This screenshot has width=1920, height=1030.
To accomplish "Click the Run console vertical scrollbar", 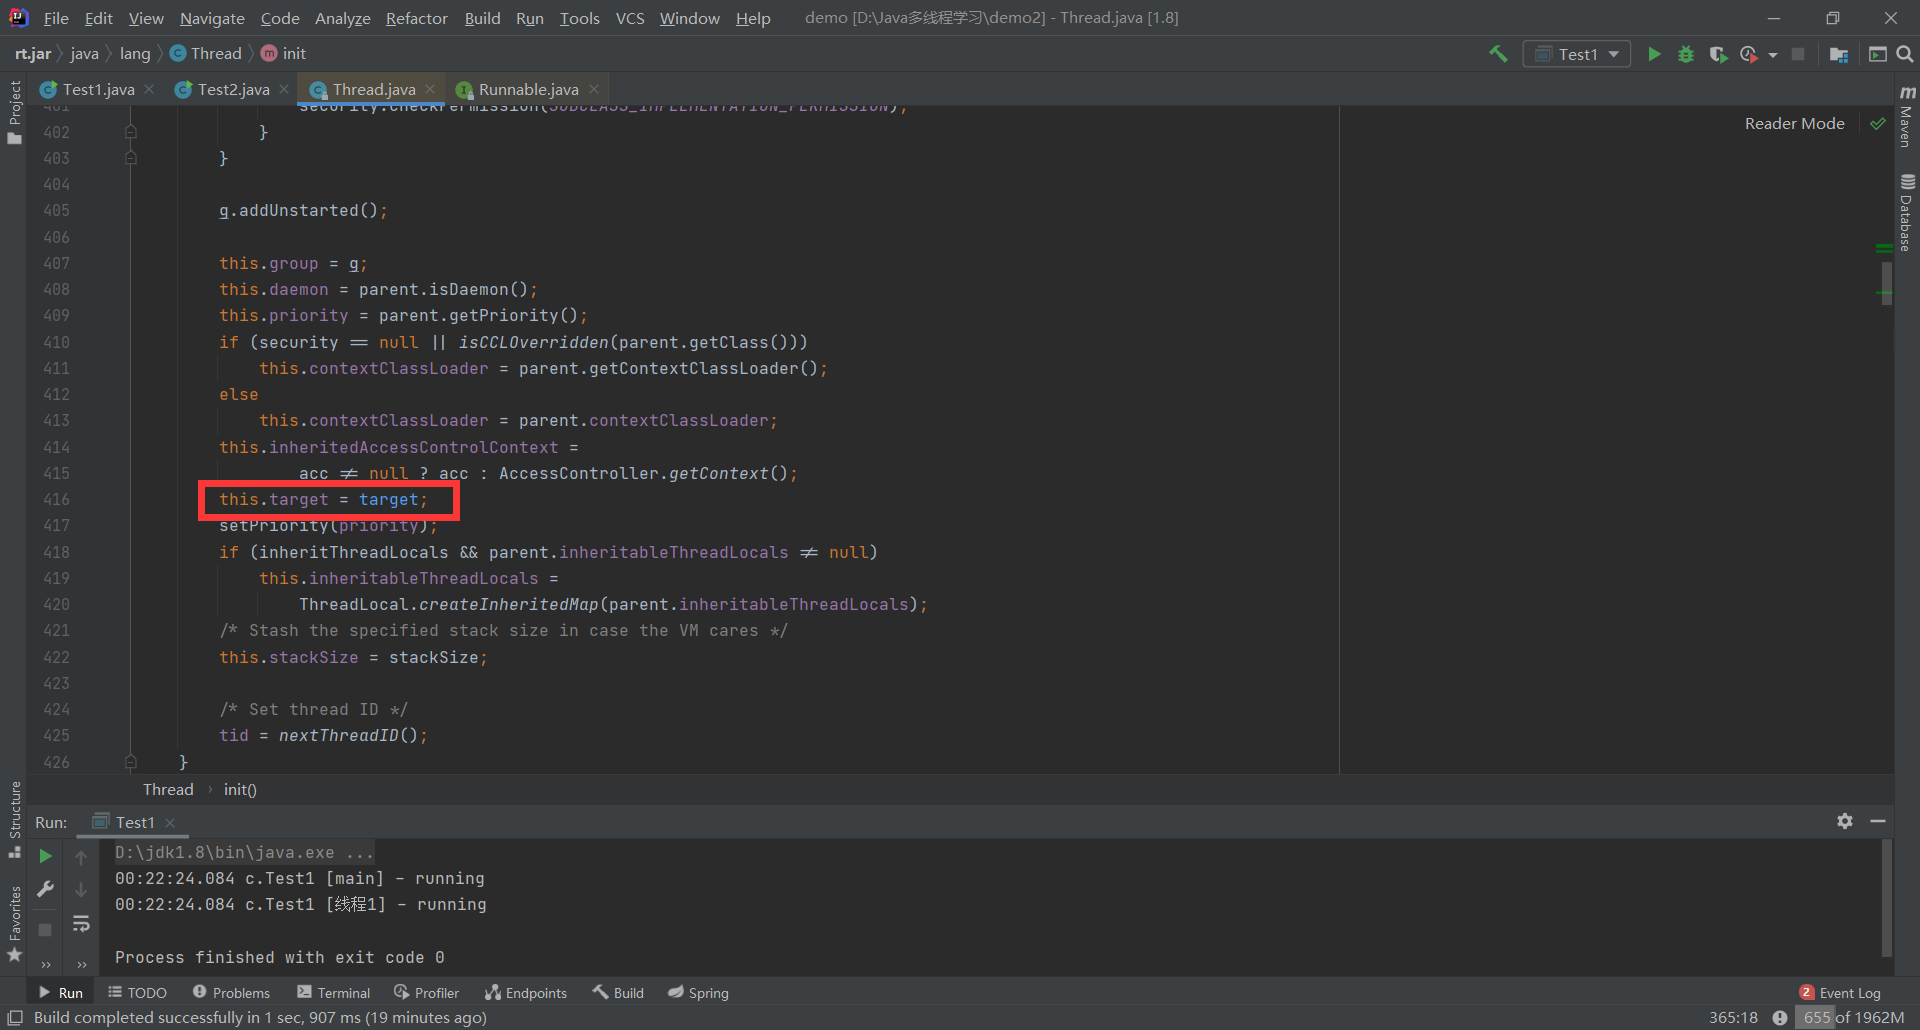I will click(x=1886, y=897).
